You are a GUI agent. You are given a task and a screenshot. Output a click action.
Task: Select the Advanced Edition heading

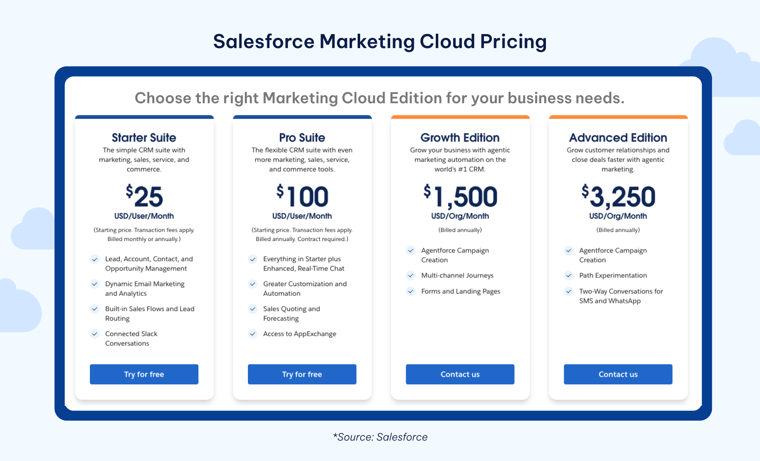[618, 138]
